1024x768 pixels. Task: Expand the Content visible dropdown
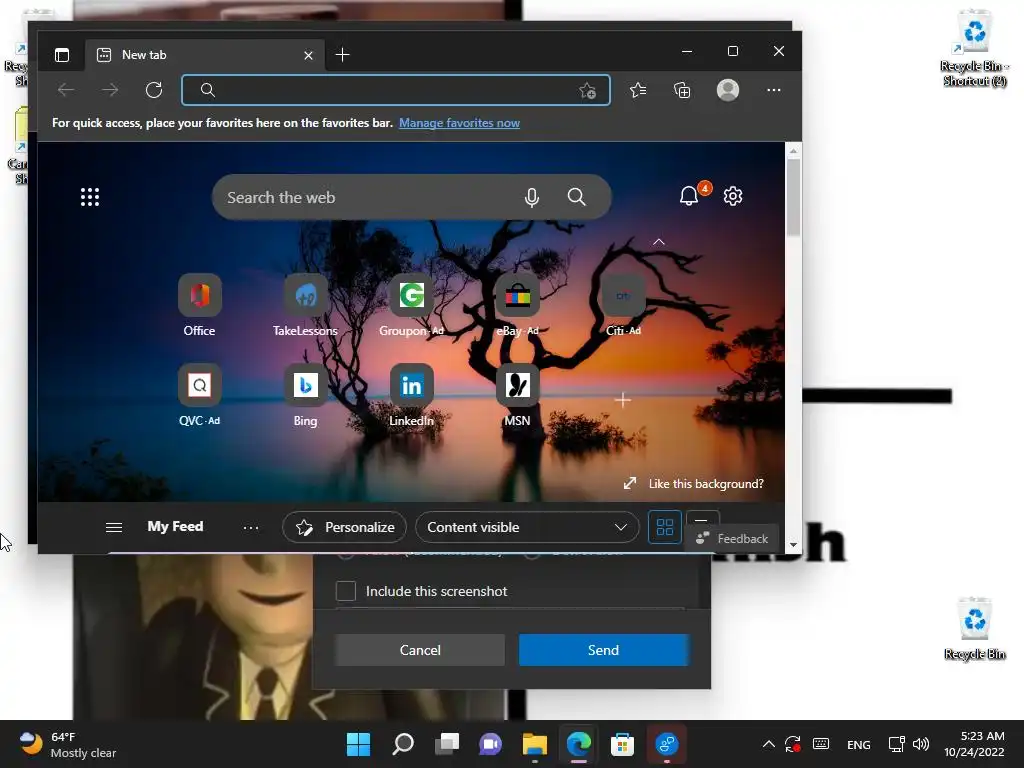click(527, 527)
